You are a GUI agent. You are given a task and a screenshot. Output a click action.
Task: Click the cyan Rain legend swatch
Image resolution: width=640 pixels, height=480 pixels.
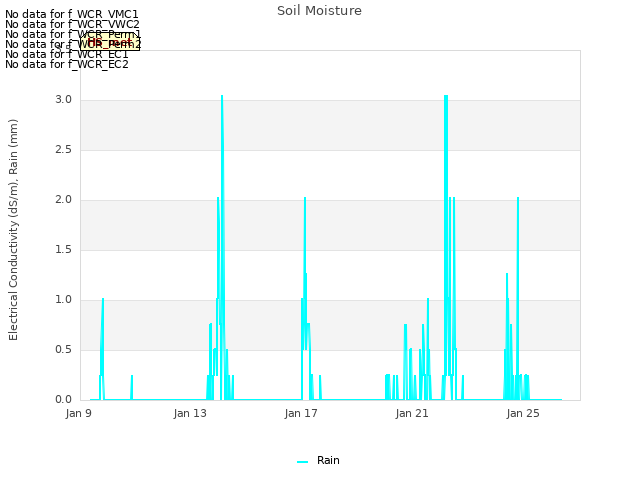[302, 462]
